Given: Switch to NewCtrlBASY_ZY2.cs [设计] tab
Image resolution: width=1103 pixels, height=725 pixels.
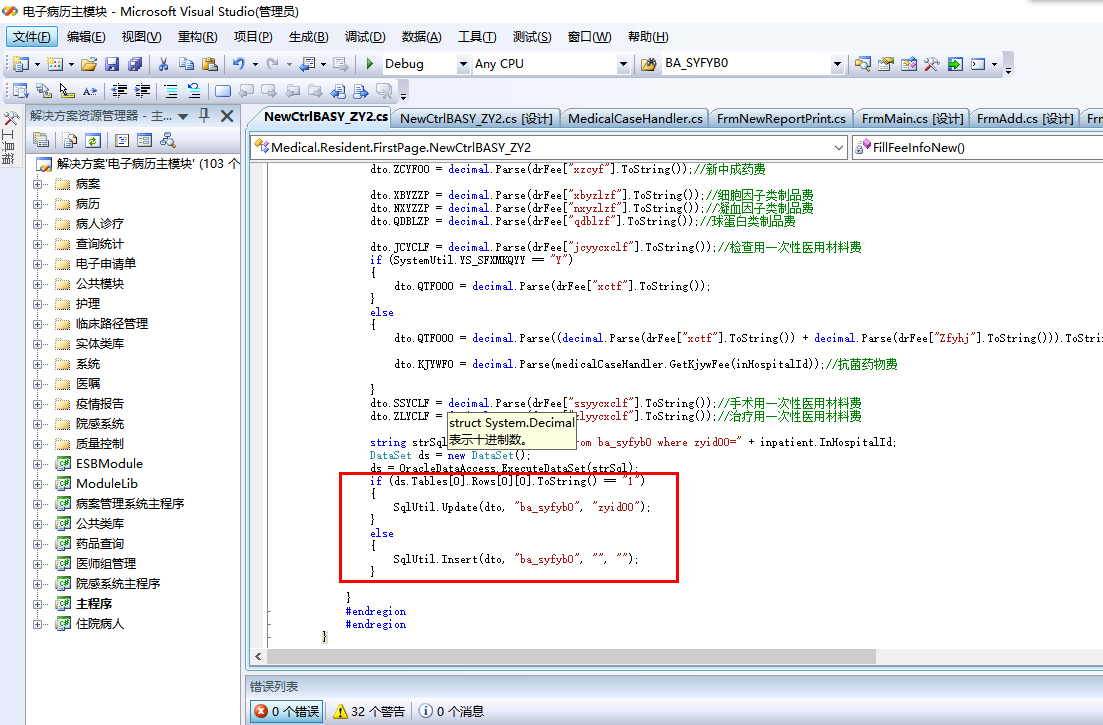Looking at the screenshot, I should pyautogui.click(x=476, y=119).
